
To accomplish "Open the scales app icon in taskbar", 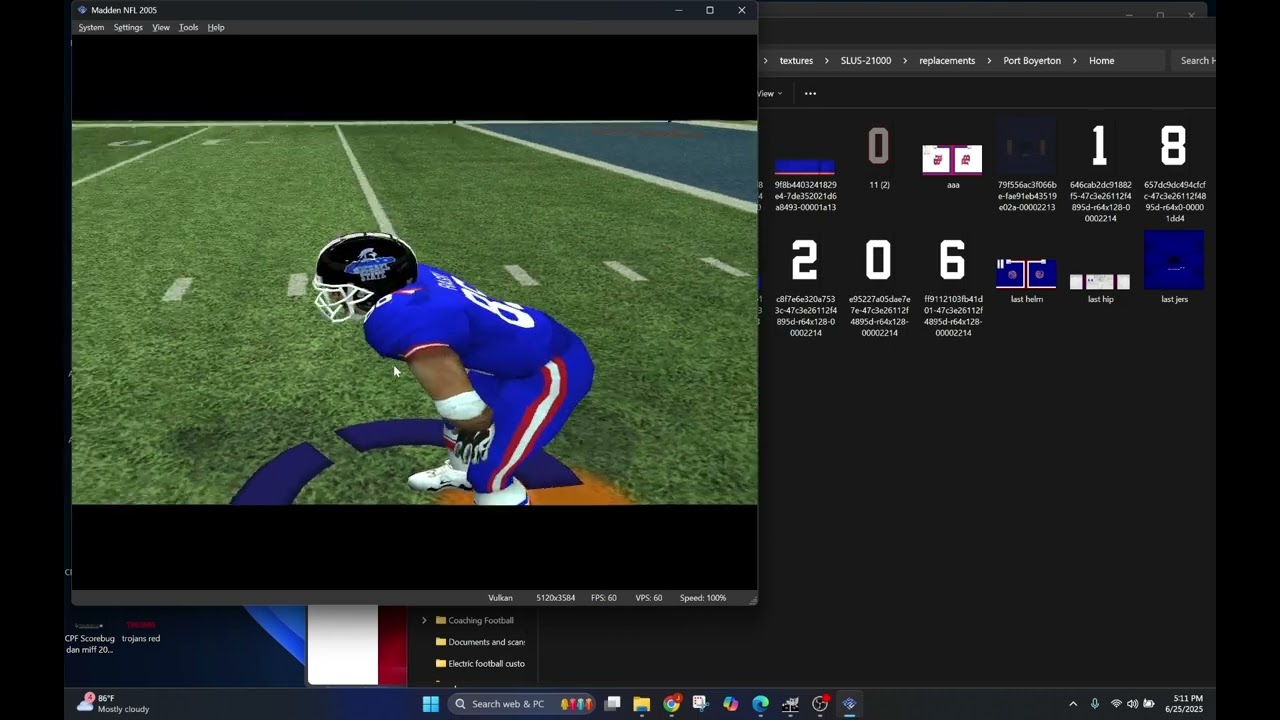I will pos(790,704).
